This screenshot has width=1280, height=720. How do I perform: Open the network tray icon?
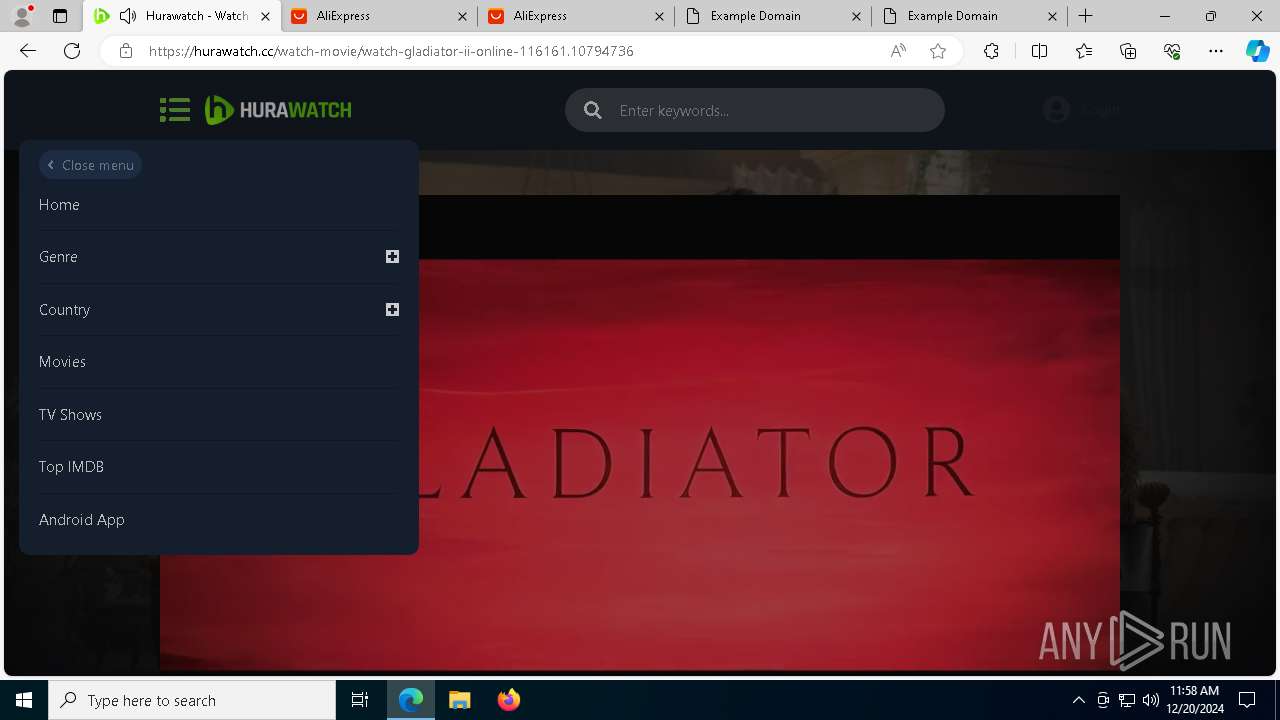1127,700
